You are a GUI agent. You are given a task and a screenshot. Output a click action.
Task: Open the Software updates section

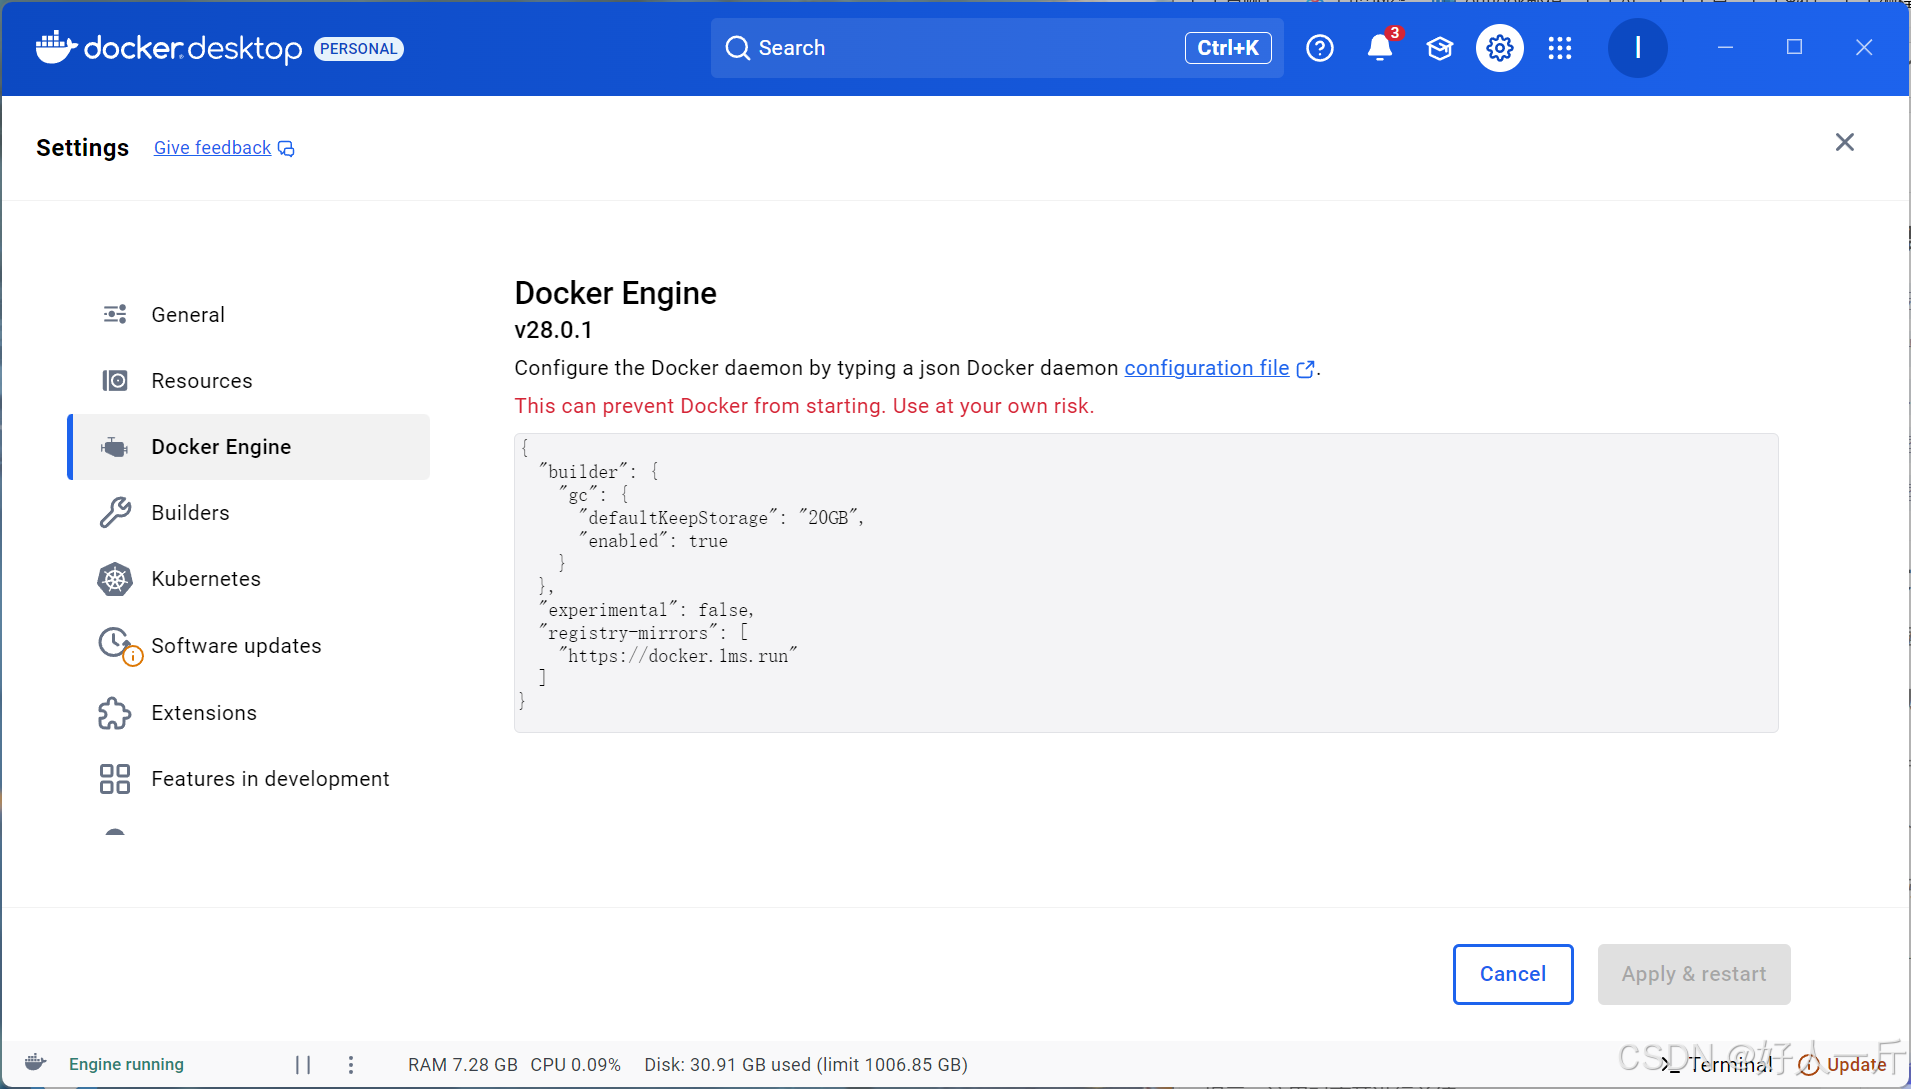tap(249, 646)
